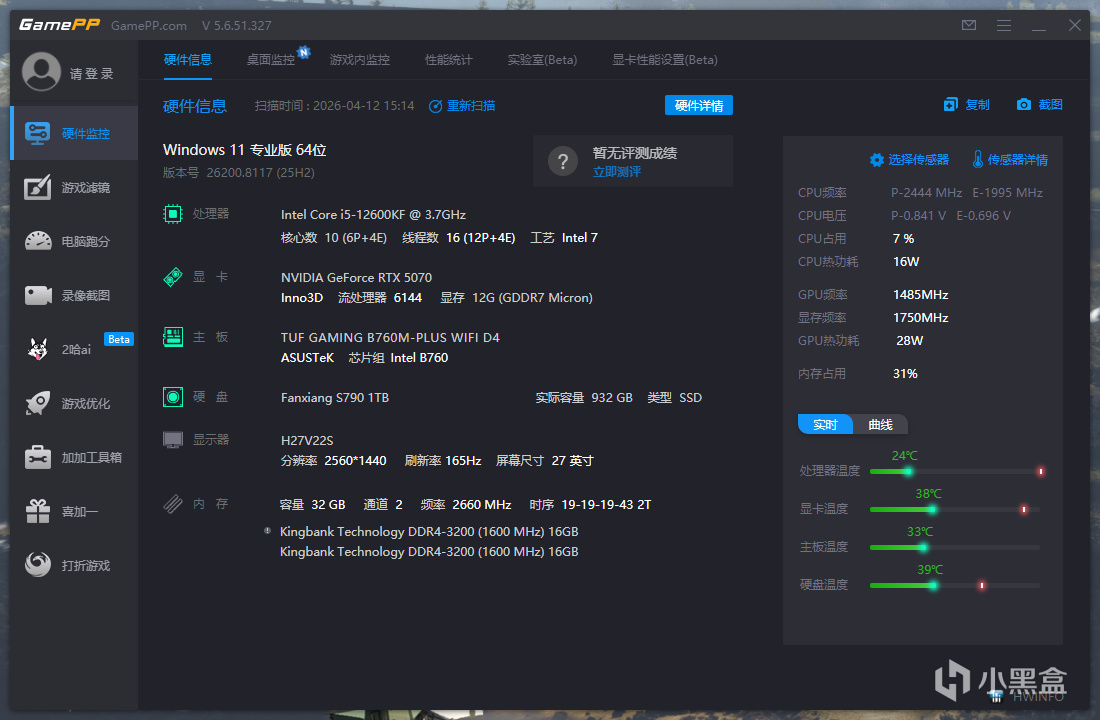The height and width of the screenshot is (720, 1100).
Task: Click first Kingbank Technology DDR4-3200 row
Action: 429,532
